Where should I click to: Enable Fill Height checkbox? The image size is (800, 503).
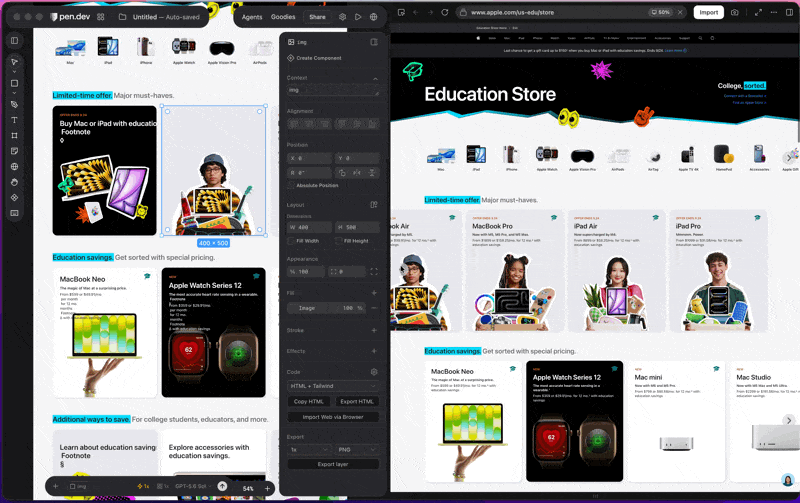338,241
